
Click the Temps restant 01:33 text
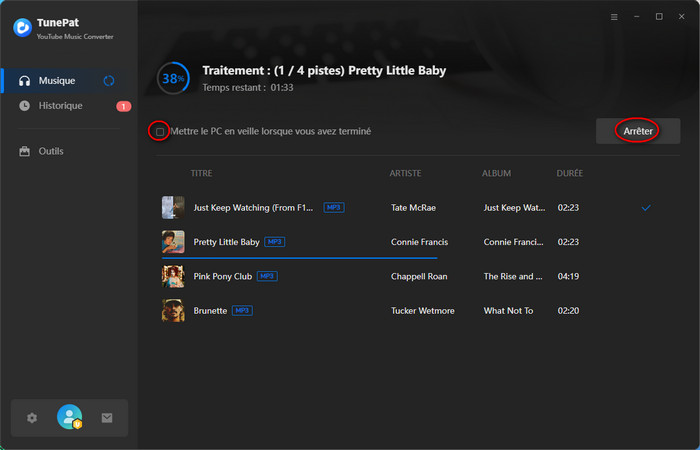[248, 88]
